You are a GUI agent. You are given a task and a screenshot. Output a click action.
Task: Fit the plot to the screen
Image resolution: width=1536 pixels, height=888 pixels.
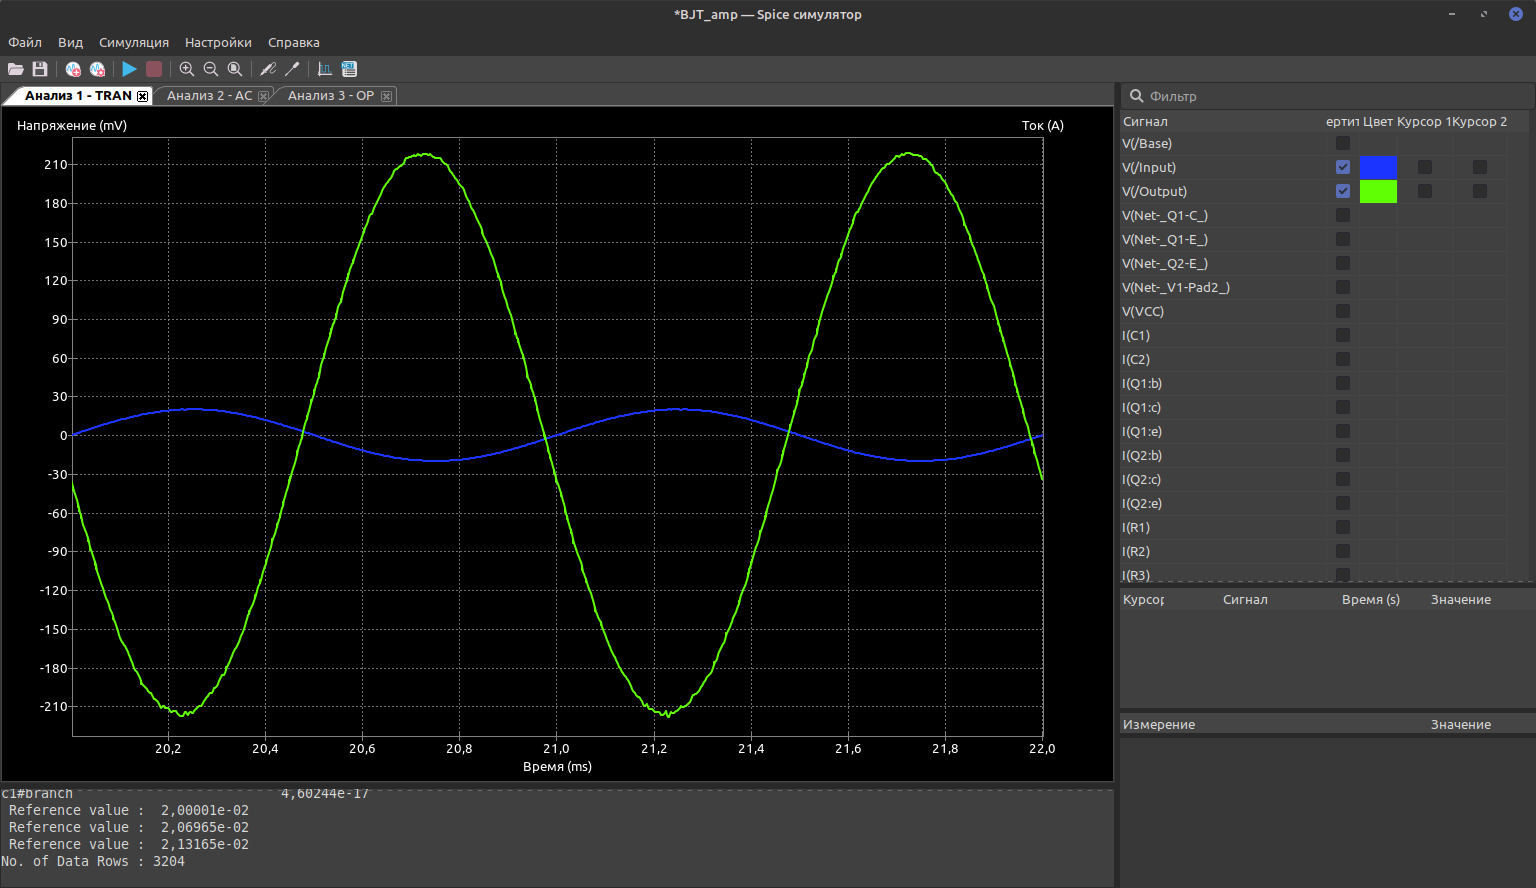pos(235,69)
